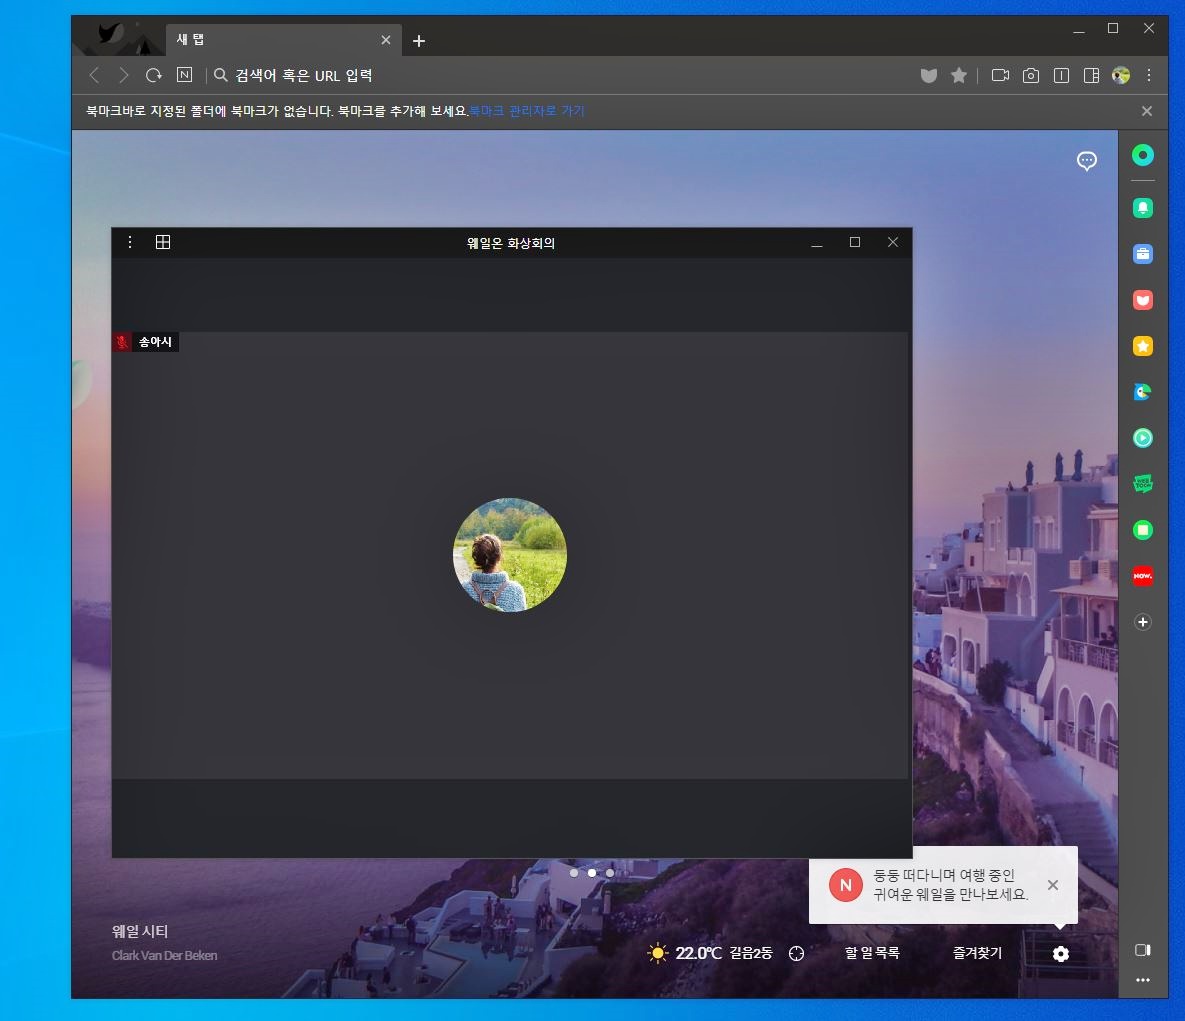Dismiss the 웨일 notification popup
The width and height of the screenshot is (1185, 1021).
[1053, 885]
